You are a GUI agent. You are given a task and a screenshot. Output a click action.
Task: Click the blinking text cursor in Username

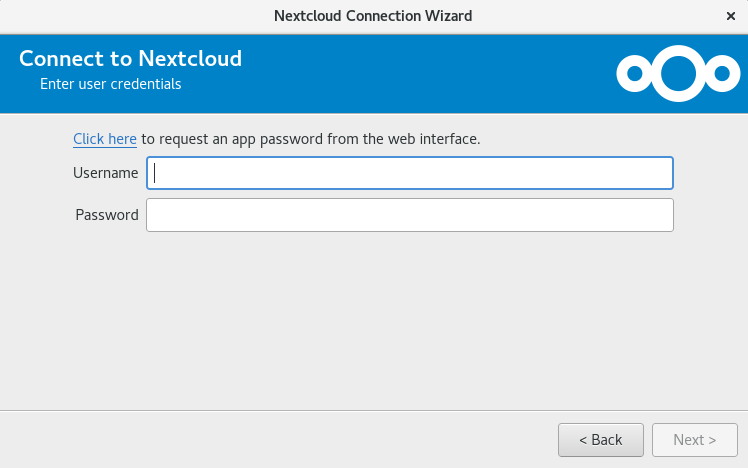(155, 173)
